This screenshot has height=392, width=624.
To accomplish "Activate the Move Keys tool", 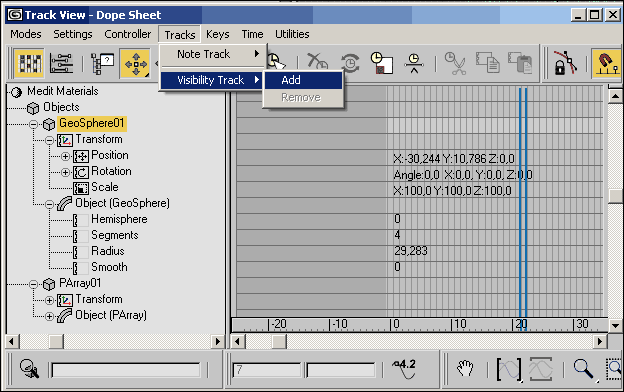I will (x=135, y=63).
